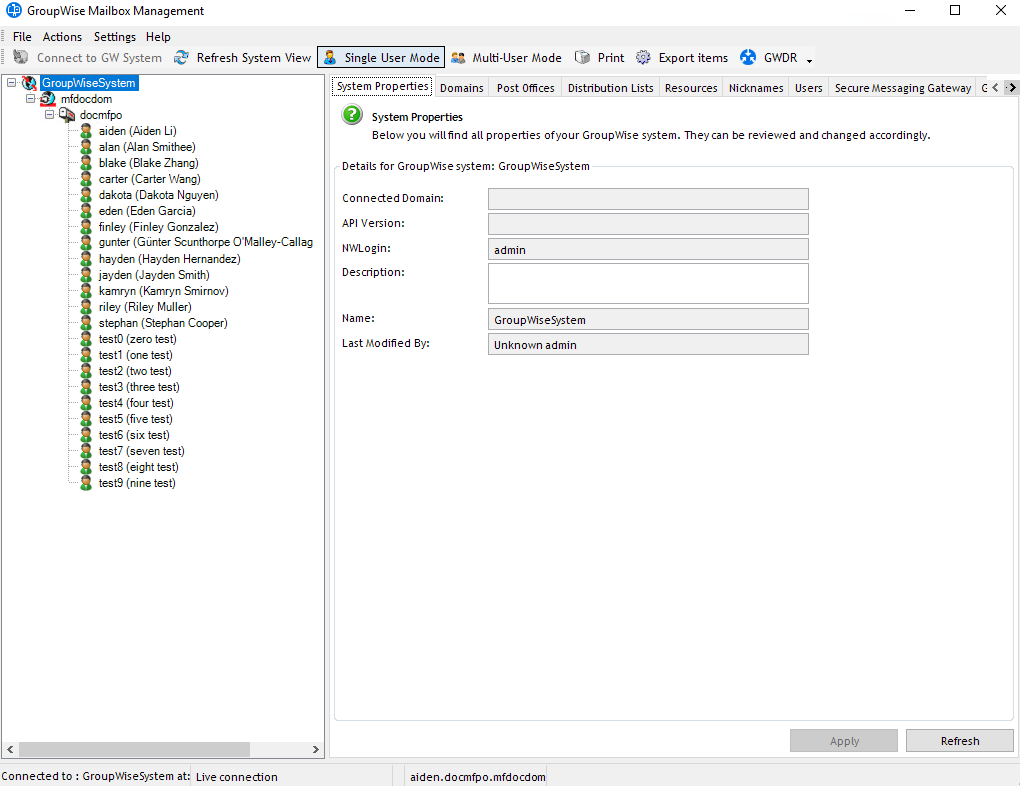Select the System Properties tab
The image size is (1020, 786).
pos(382,87)
